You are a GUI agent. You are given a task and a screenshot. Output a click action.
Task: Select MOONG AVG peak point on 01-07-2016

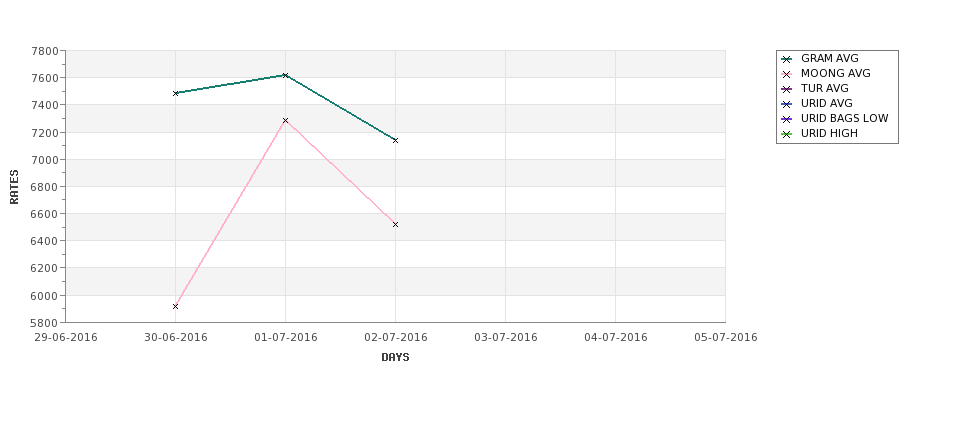click(x=285, y=121)
